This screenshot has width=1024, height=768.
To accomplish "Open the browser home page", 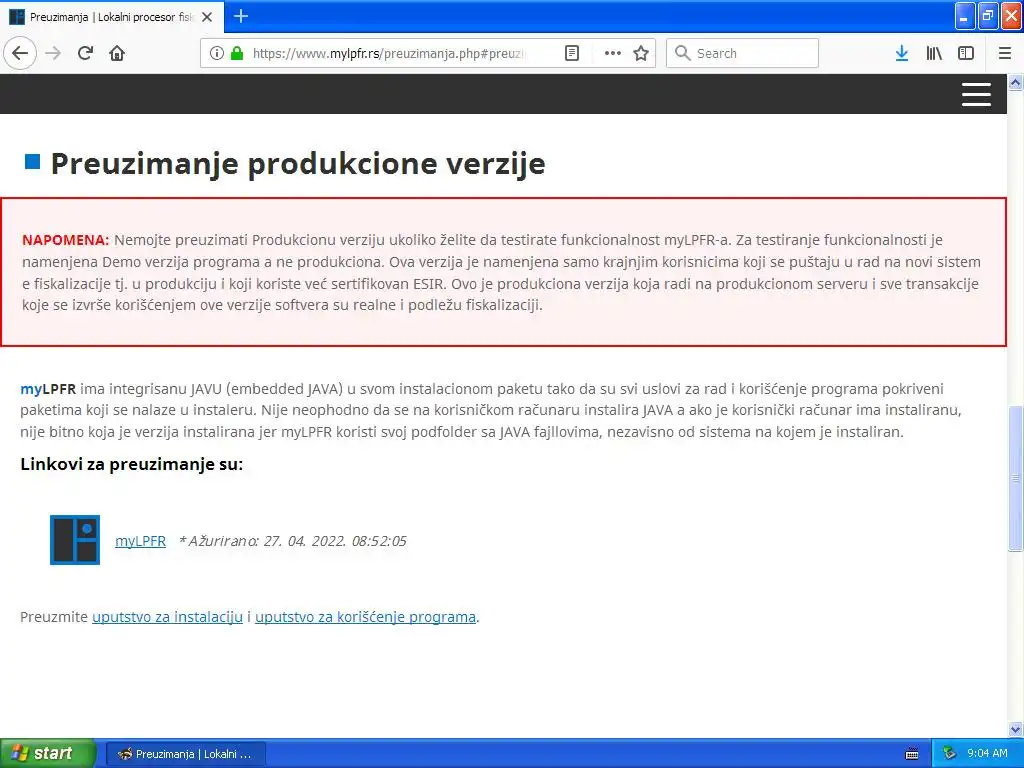I will (117, 53).
